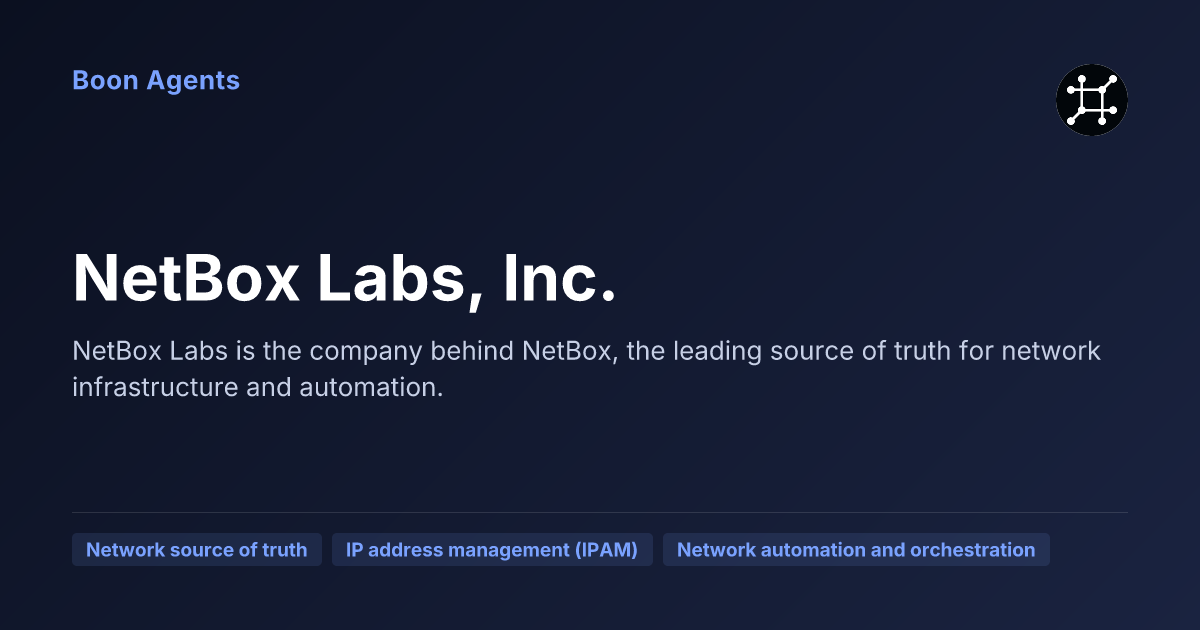Click the description starting "NetBox Labs is the company"

(x=586, y=369)
